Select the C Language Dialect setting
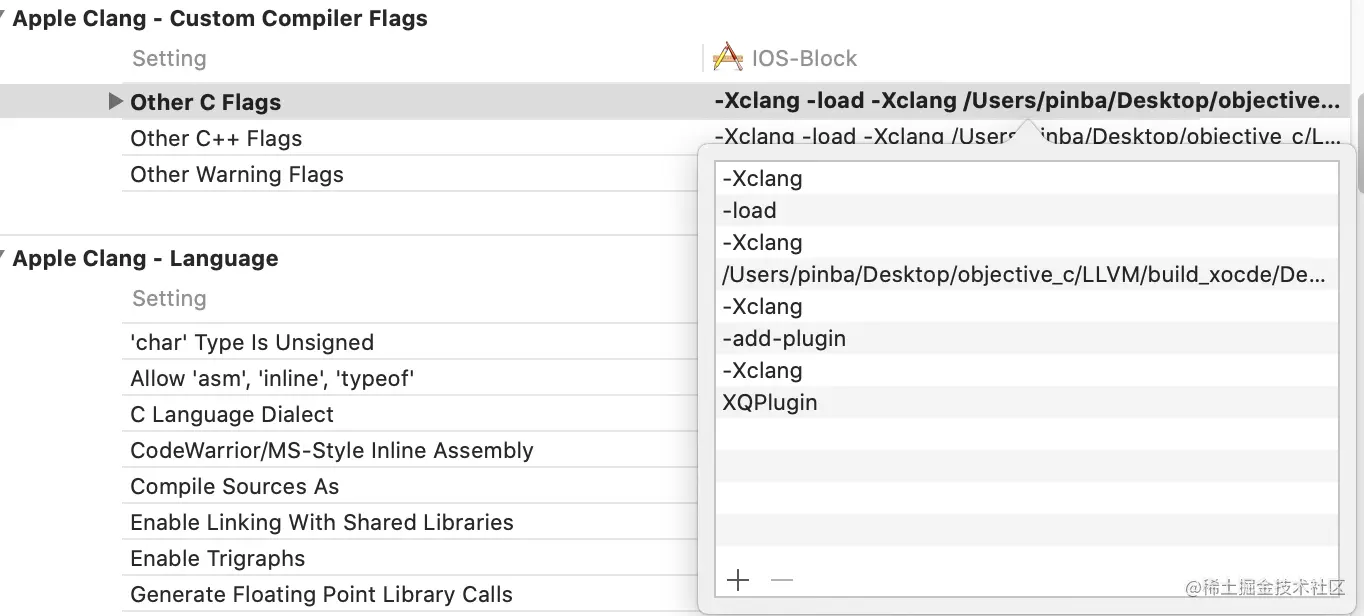Screen dimensions: 1364x616 click(x=232, y=415)
